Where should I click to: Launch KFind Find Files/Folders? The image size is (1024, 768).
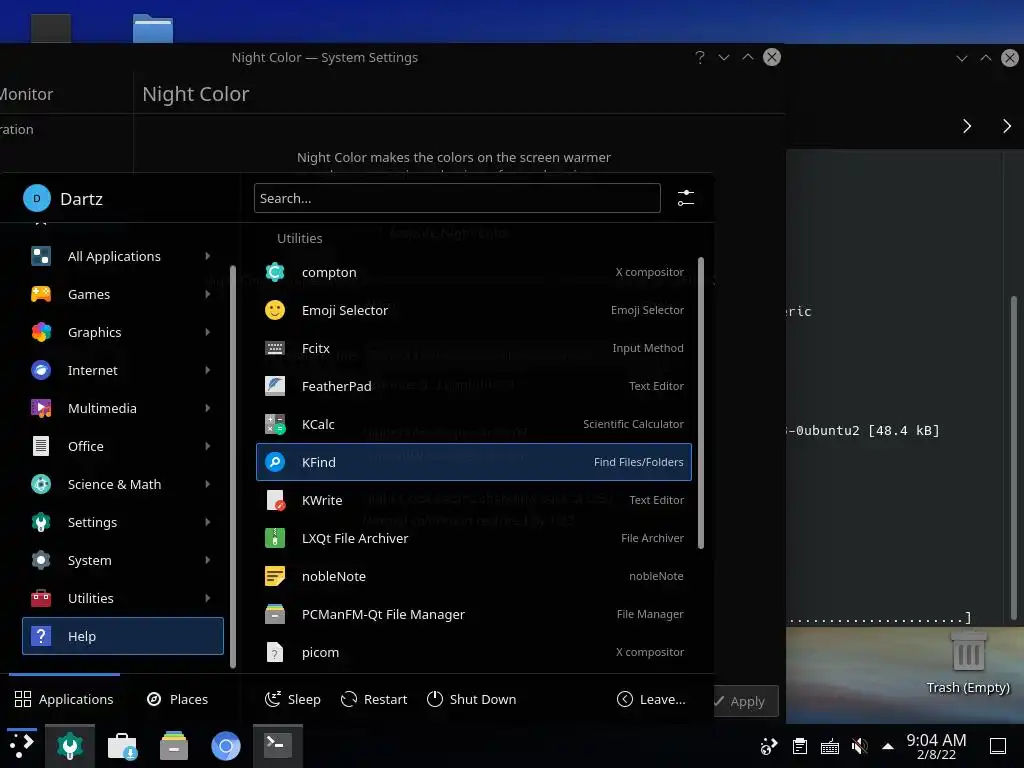click(x=473, y=462)
